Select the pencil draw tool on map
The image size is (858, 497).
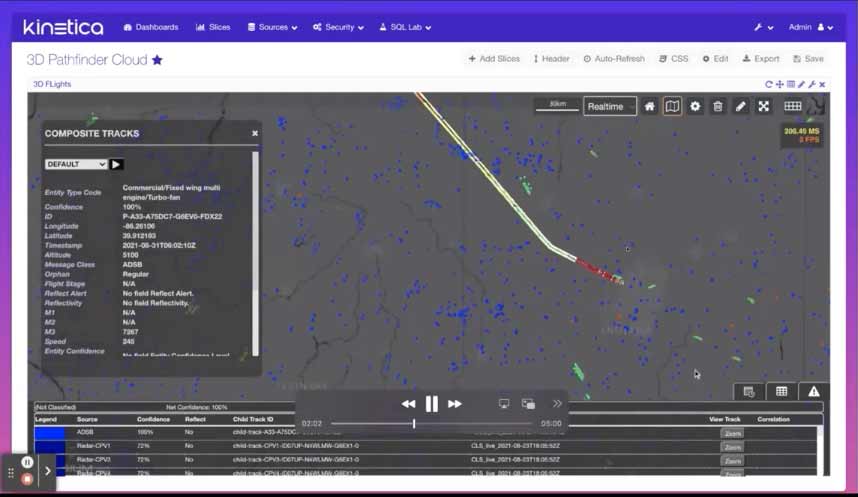point(741,106)
